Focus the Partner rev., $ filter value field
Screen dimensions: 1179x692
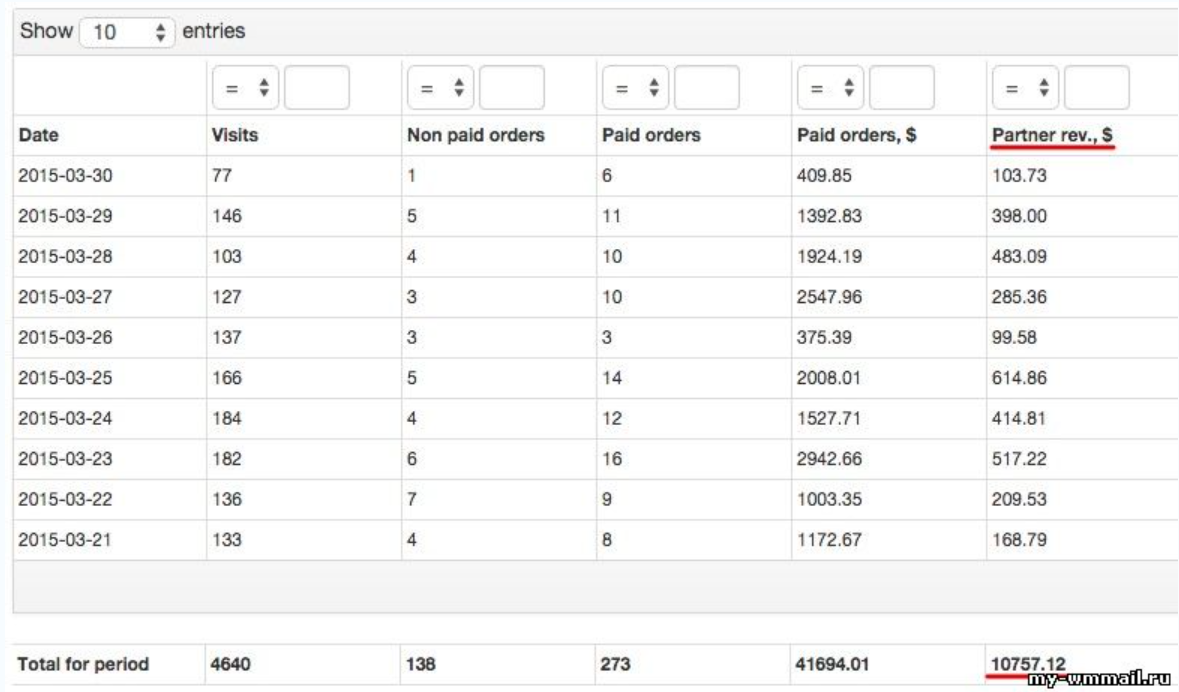[1096, 88]
